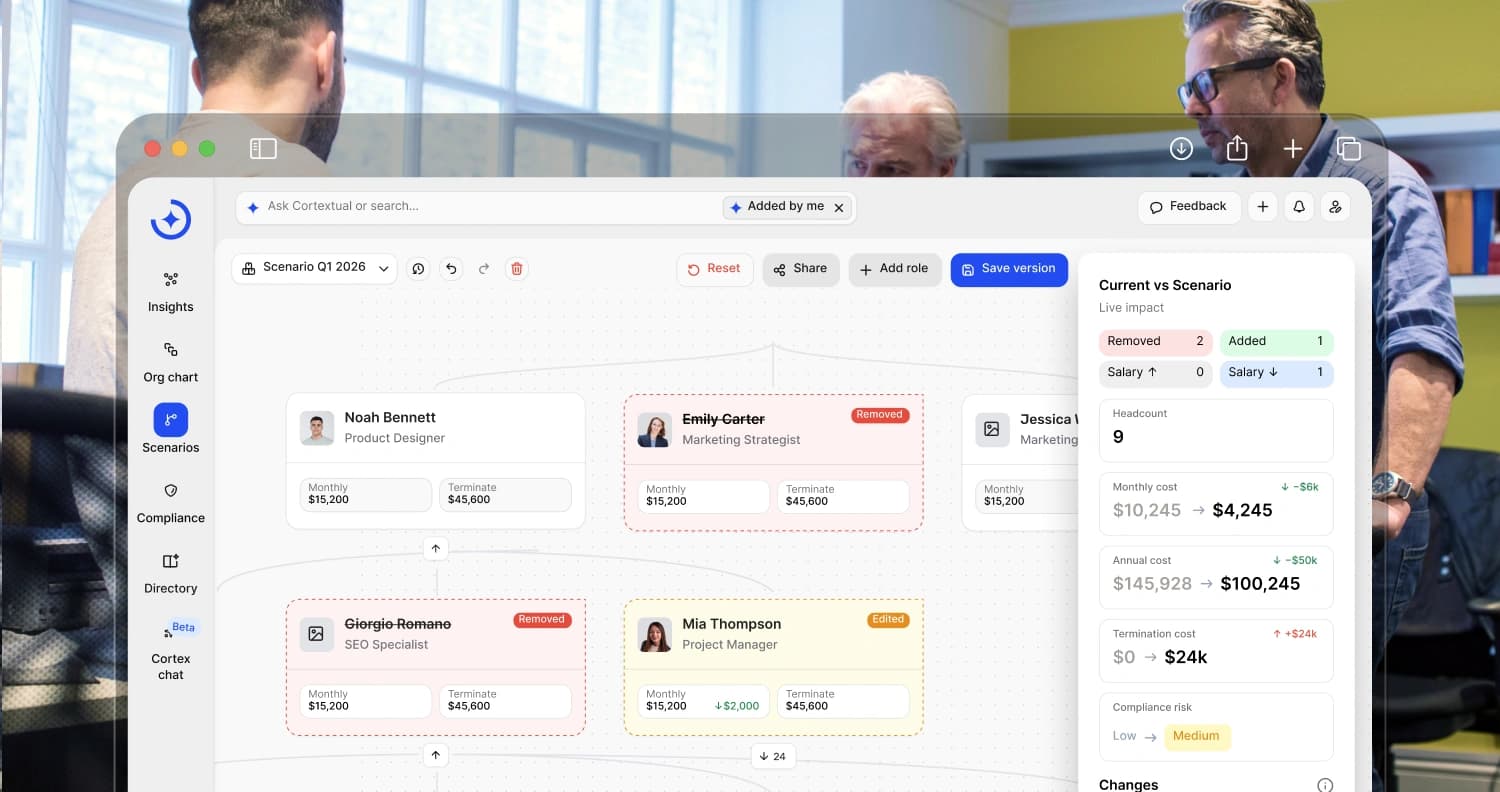Image resolution: width=1500 pixels, height=792 pixels.
Task: Click Mia Thompson's Terminate $45,600 field
Action: pyautogui.click(x=843, y=700)
